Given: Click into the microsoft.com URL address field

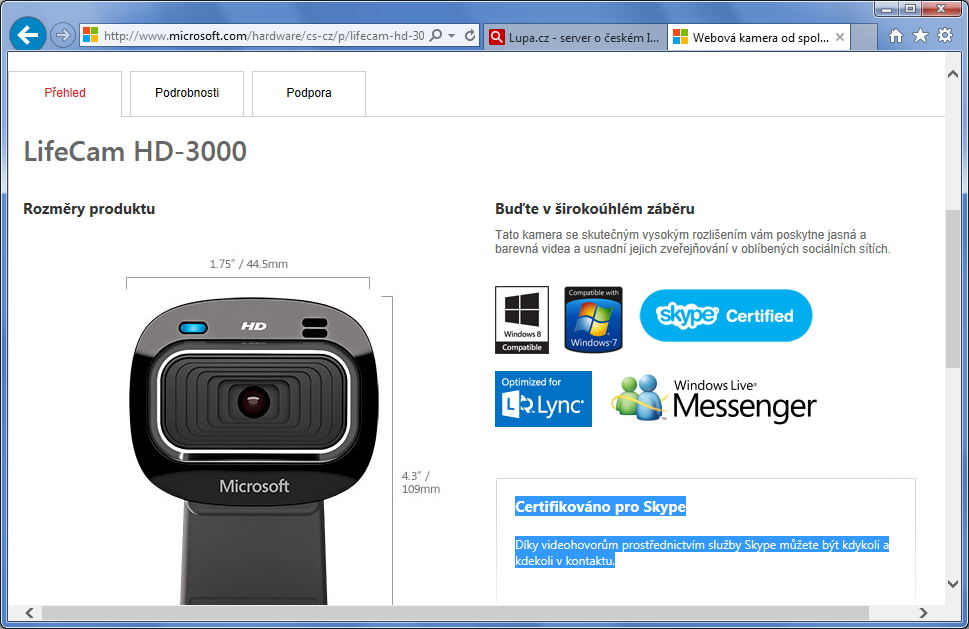Looking at the screenshot, I should (260, 36).
